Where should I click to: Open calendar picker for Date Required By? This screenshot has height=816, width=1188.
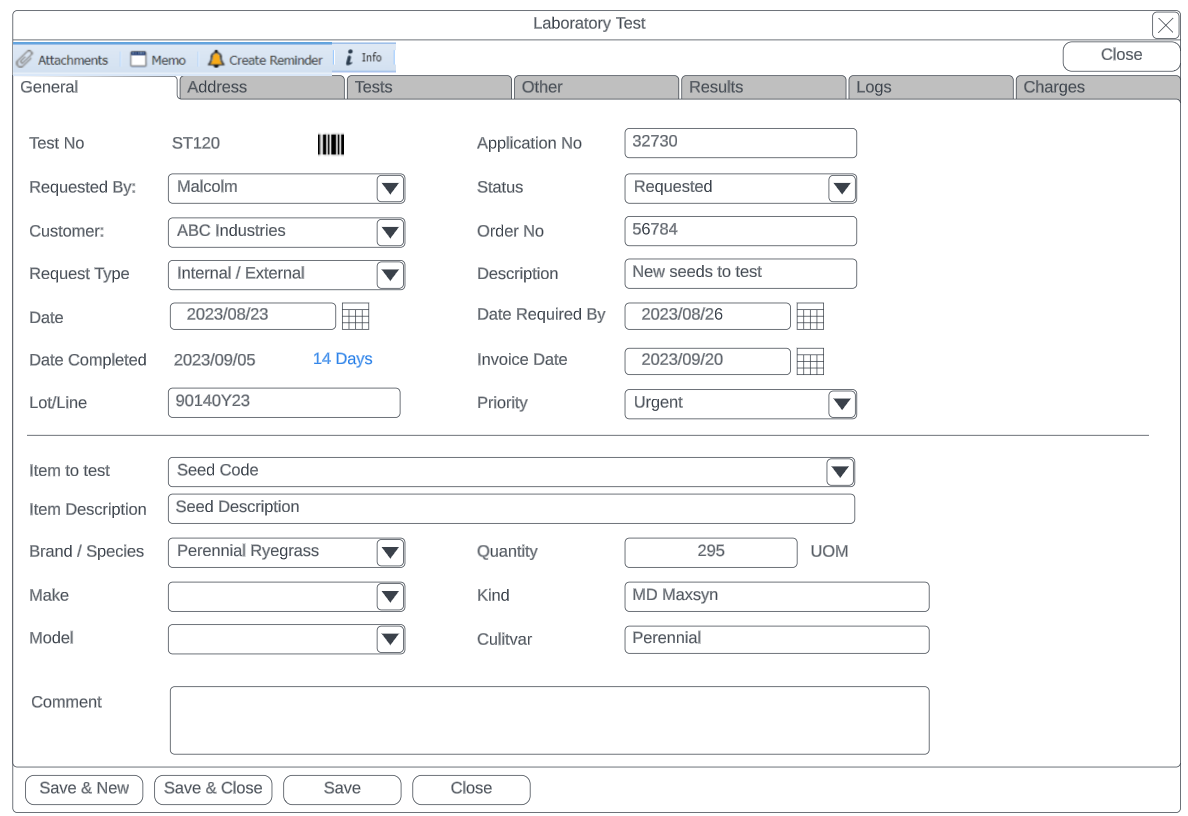pos(810,317)
